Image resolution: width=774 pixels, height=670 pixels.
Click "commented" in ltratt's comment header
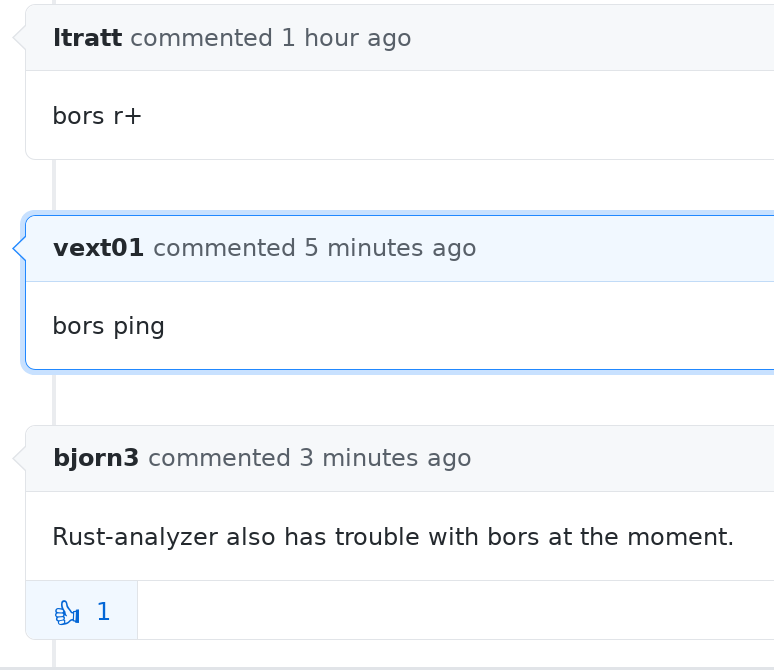[x=201, y=38]
